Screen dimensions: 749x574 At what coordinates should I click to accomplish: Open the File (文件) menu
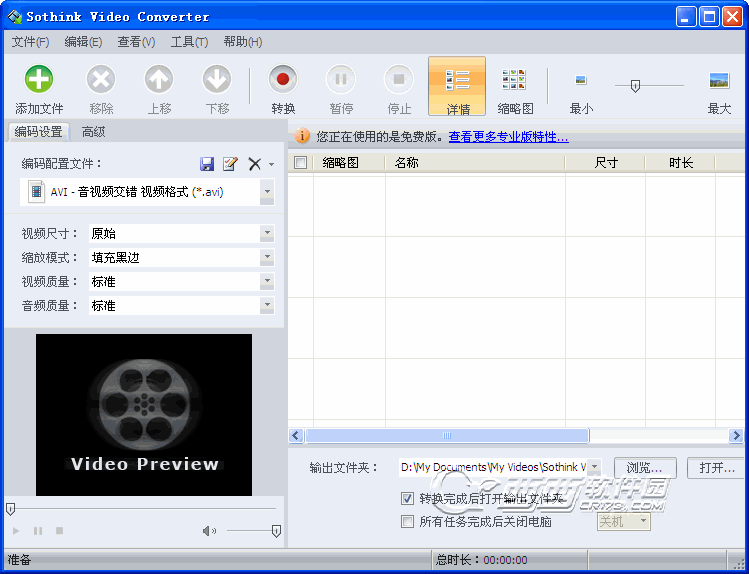[30, 42]
